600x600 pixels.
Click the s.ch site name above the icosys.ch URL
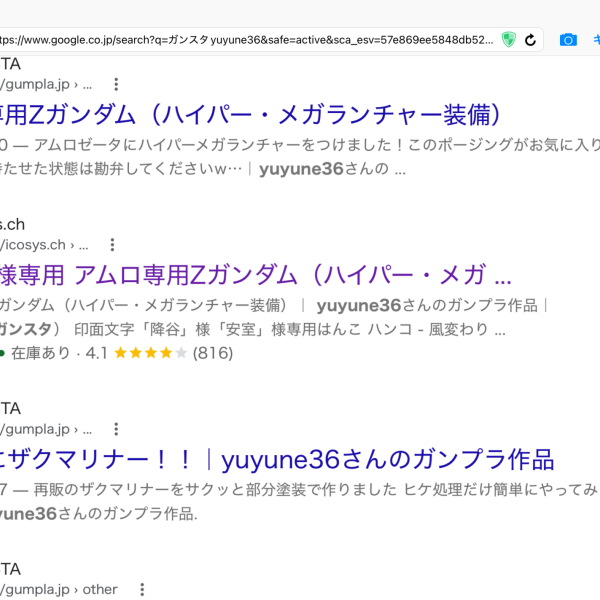(12, 225)
